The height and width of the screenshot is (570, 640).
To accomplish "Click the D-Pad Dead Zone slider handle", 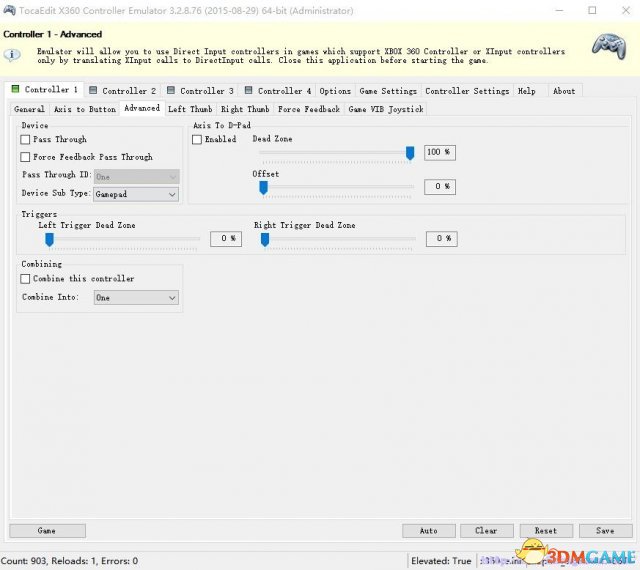I will (x=410, y=154).
